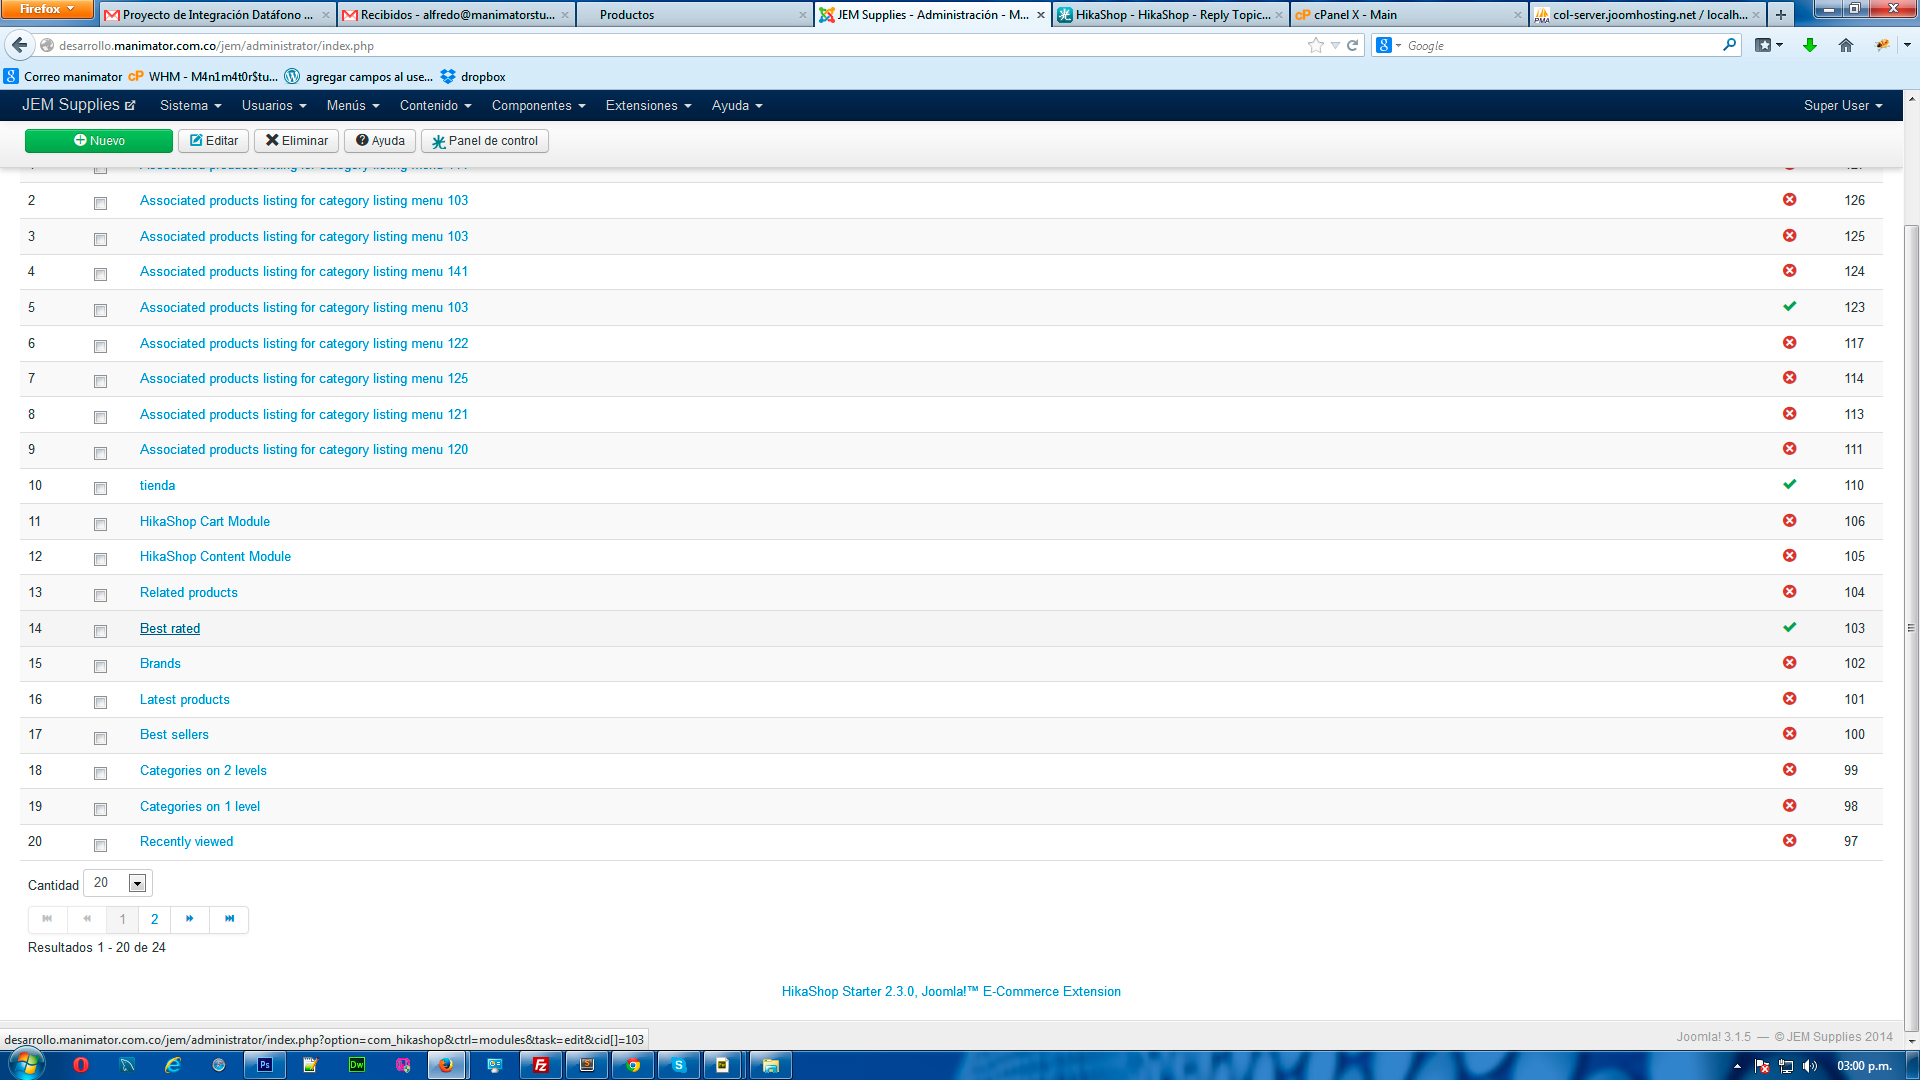Screen dimensions: 1920x1080
Task: Click the red unpublished icon for tienda's neighbor HikaShop Cart Module
Action: (1789, 521)
